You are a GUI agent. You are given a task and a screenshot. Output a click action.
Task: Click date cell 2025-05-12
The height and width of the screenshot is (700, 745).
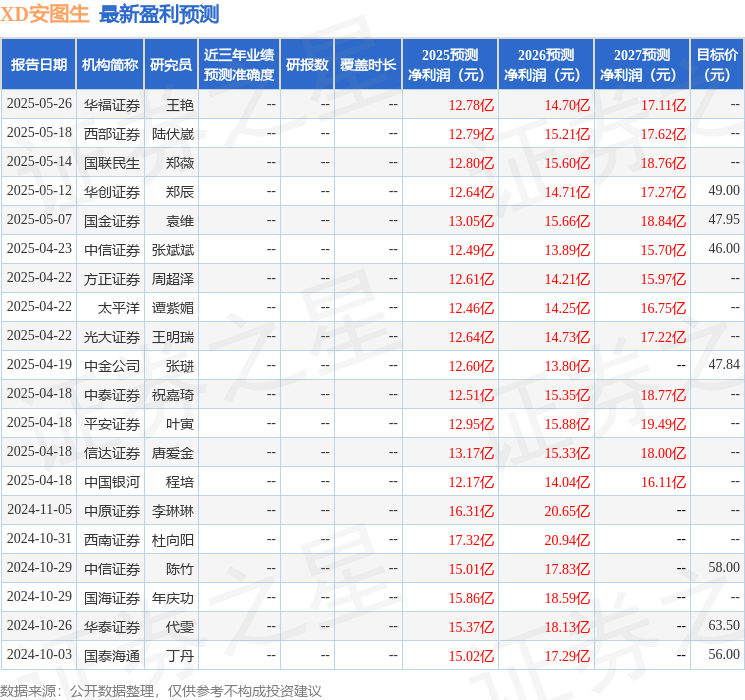(39, 191)
